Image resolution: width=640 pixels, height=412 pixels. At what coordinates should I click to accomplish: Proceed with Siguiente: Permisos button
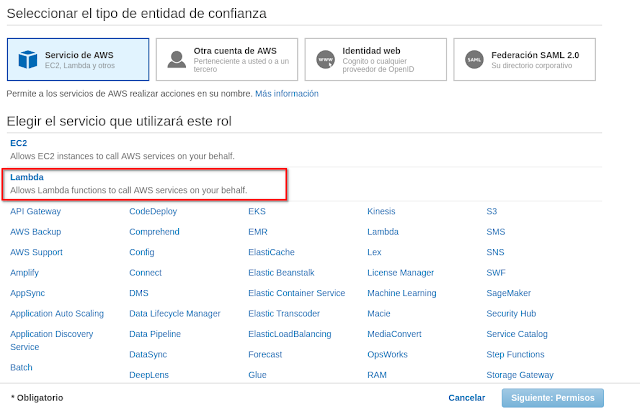(553, 398)
